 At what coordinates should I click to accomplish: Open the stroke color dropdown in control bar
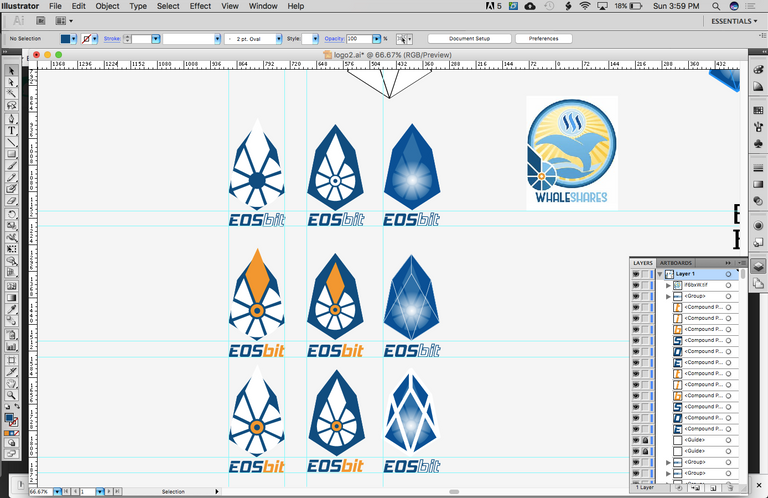click(95, 39)
